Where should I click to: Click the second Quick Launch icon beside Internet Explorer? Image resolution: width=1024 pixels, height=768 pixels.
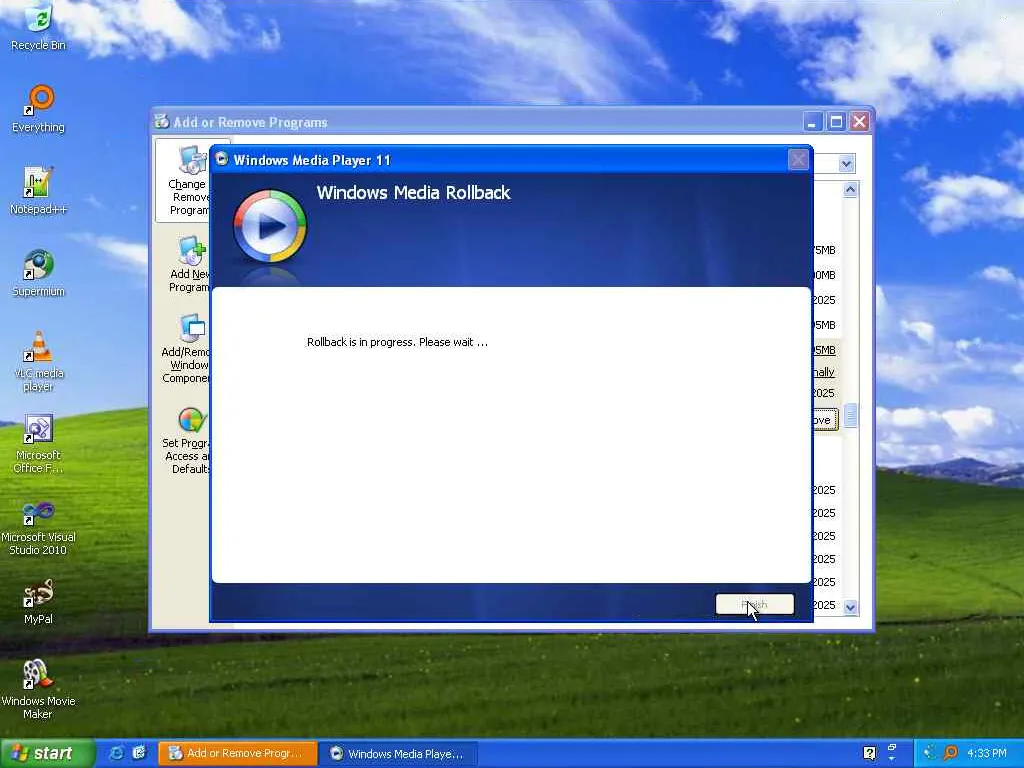click(x=139, y=753)
